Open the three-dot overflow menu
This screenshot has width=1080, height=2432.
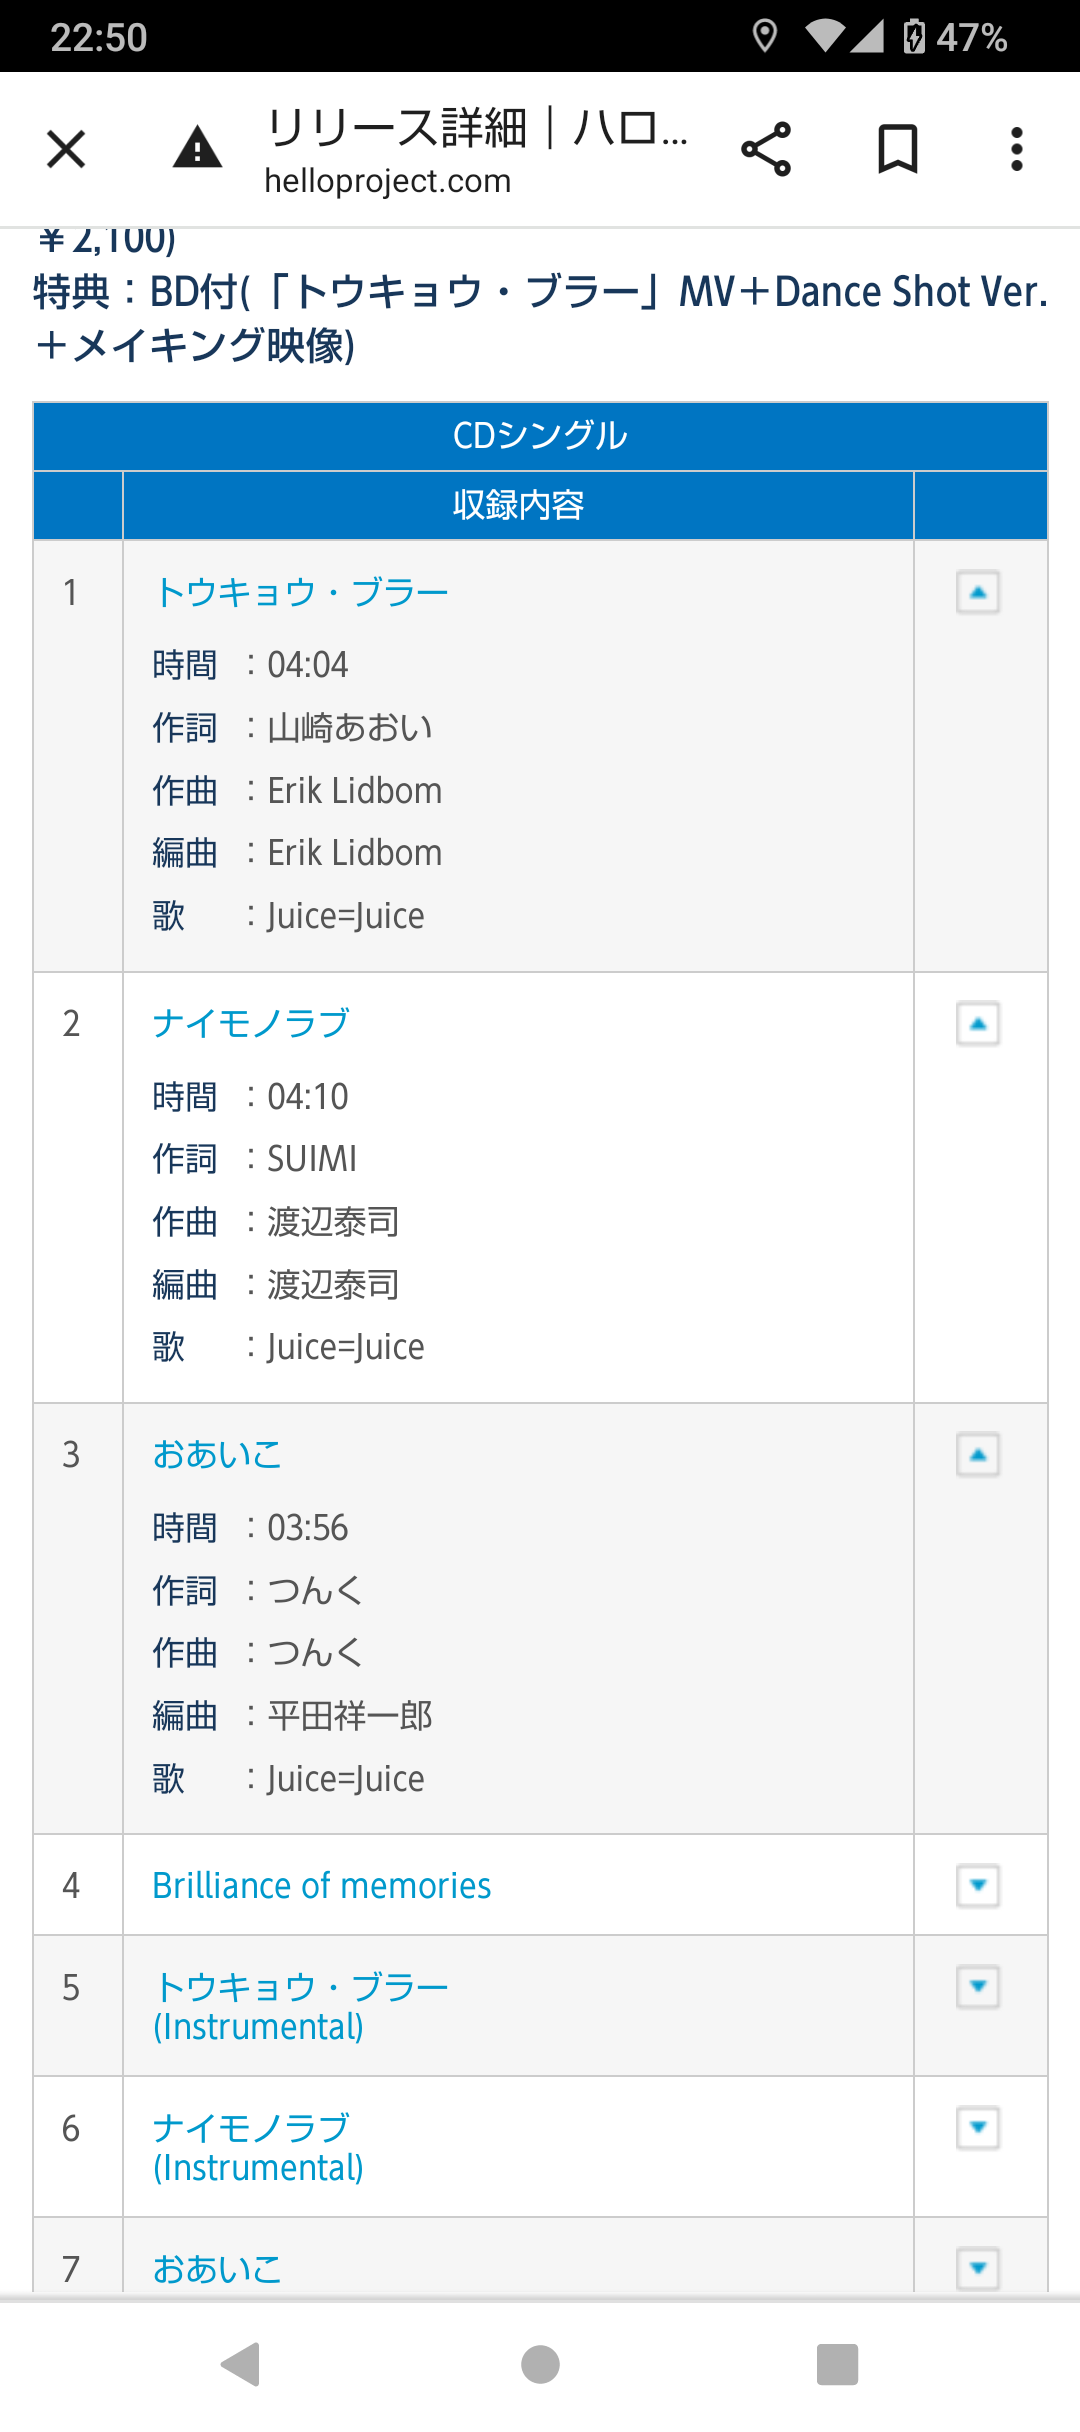(x=1016, y=150)
